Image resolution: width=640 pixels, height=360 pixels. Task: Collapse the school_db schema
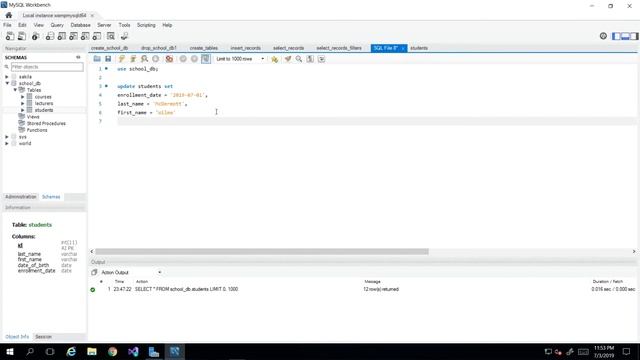pos(7,83)
